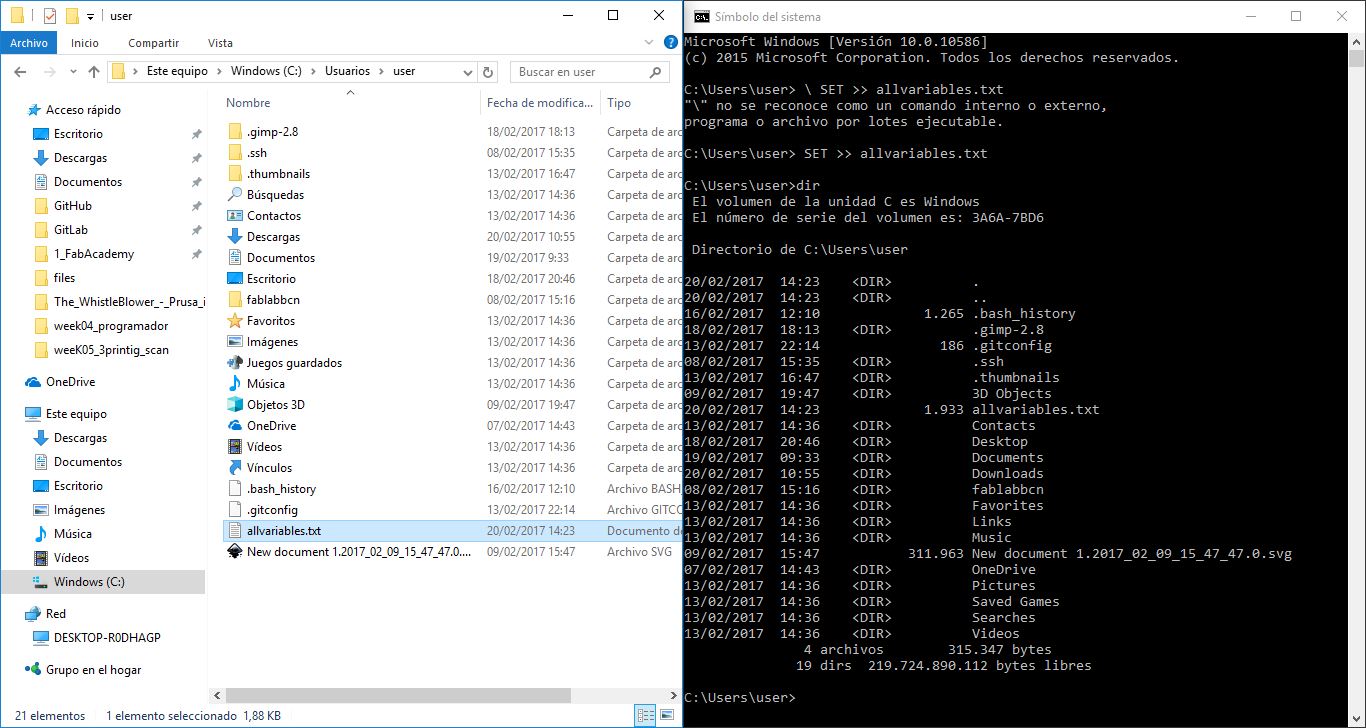
Task: Select the OneDrive cloud icon in file list
Action: 235,426
